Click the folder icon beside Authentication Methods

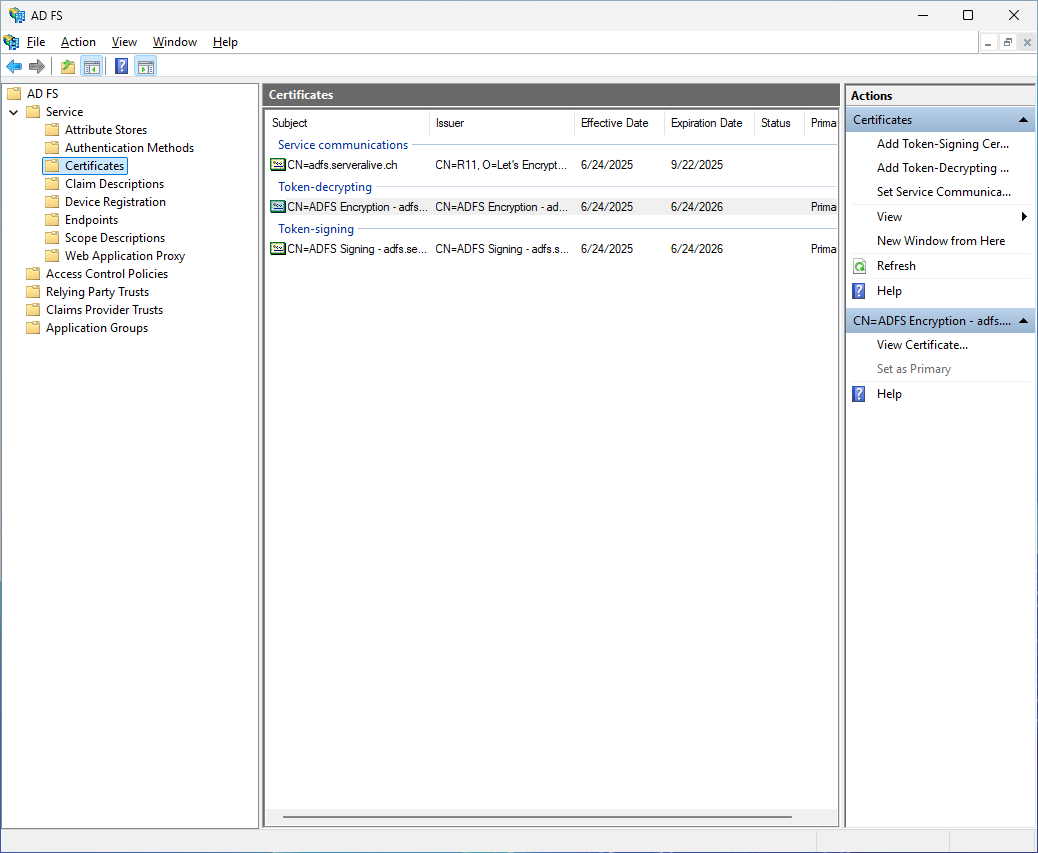52,148
